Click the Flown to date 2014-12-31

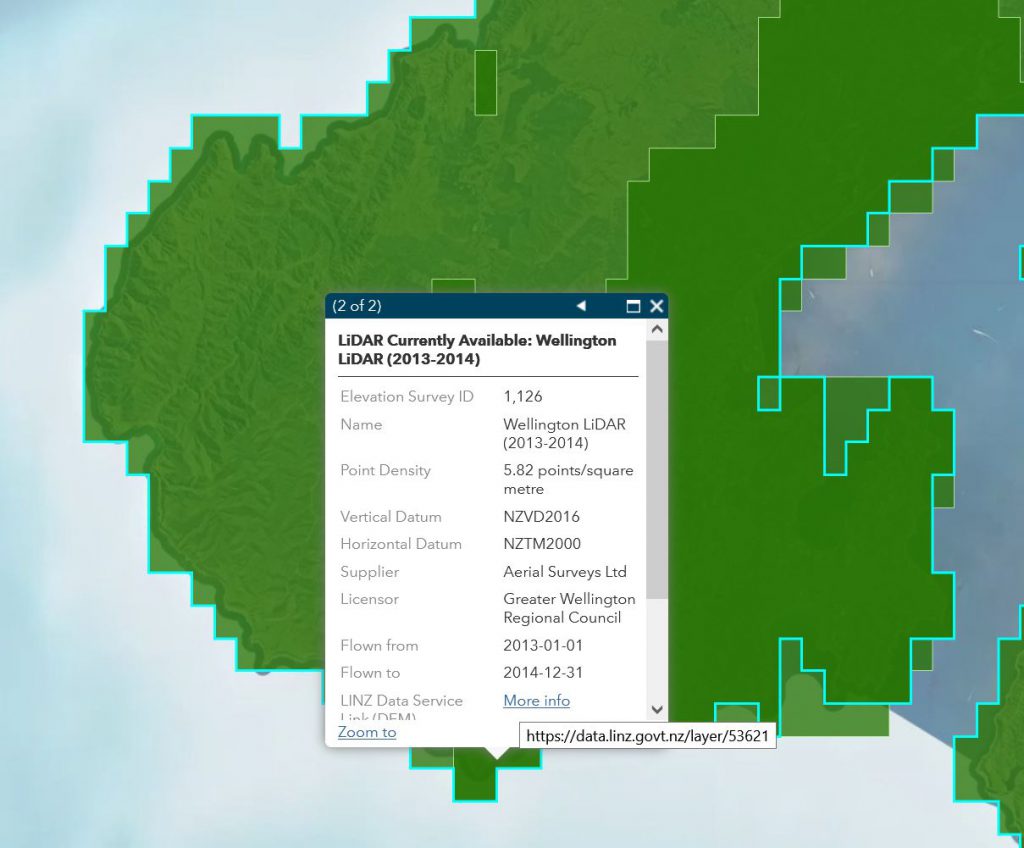pos(542,673)
